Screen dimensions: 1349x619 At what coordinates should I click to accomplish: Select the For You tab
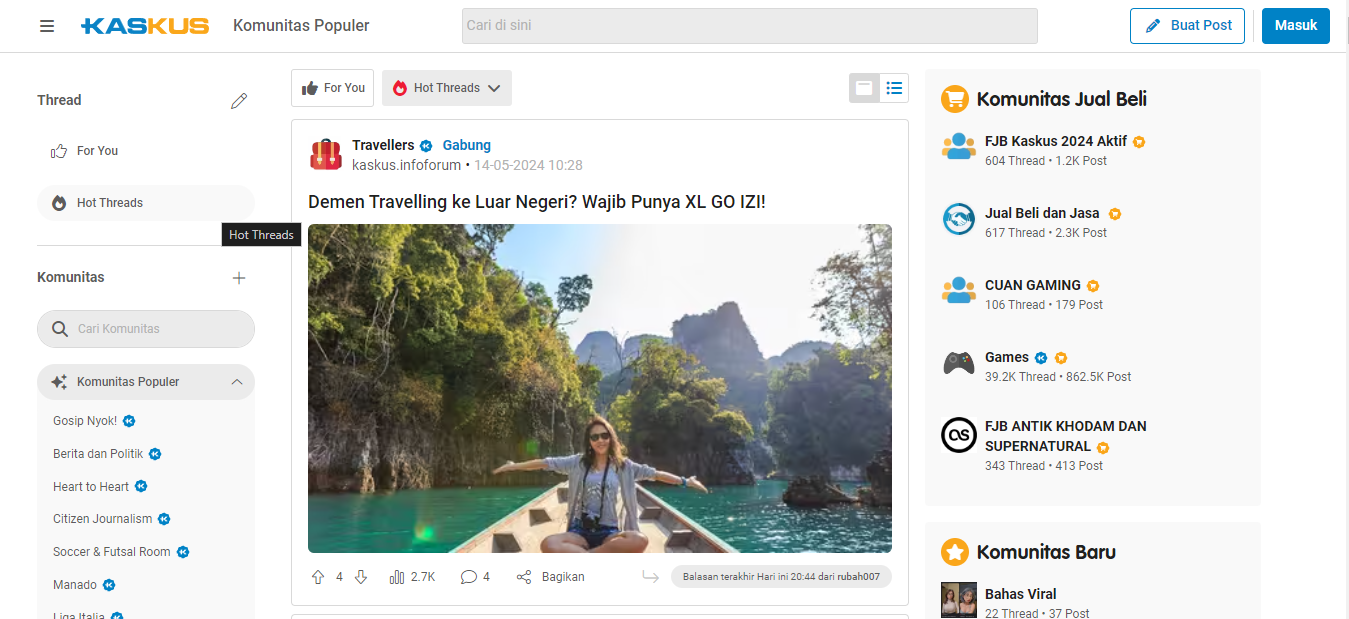click(333, 88)
